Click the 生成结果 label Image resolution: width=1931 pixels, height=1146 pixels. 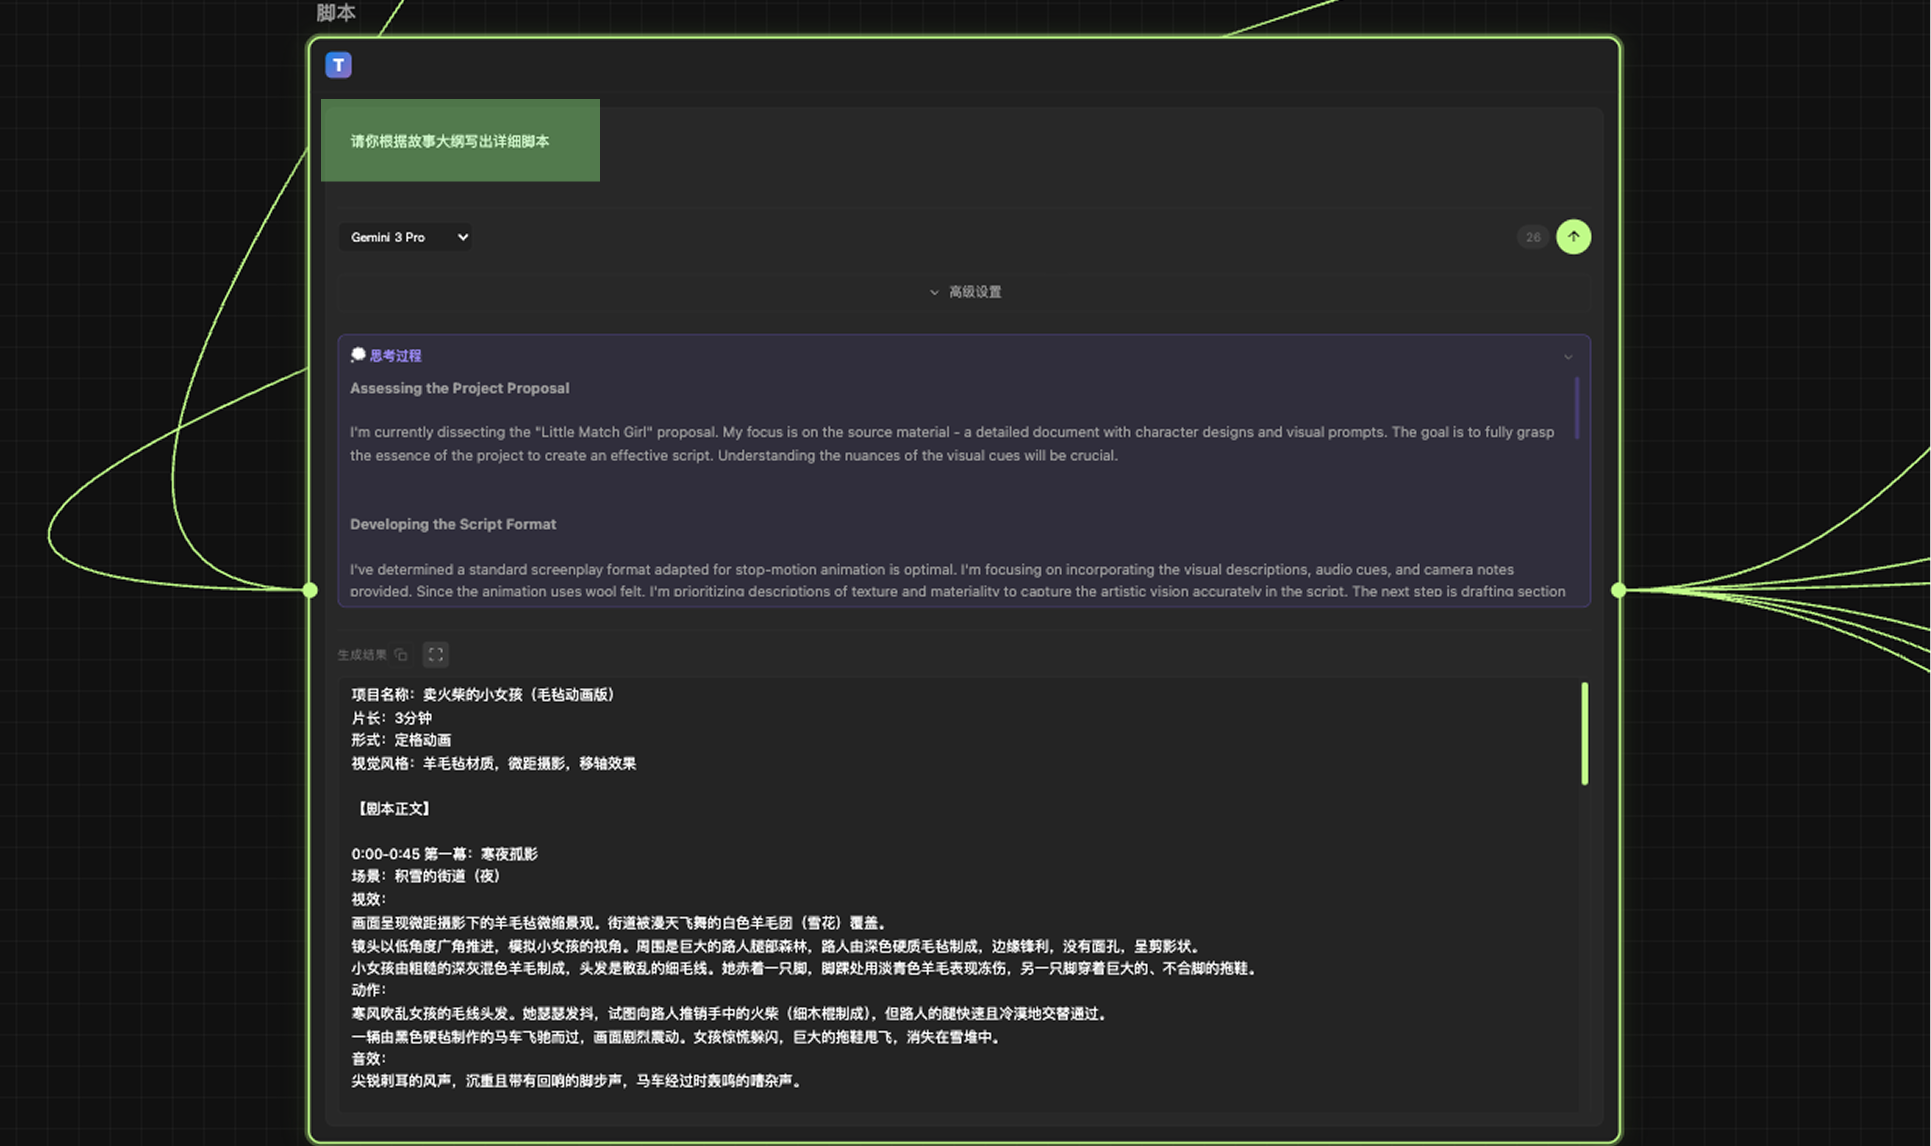click(361, 655)
